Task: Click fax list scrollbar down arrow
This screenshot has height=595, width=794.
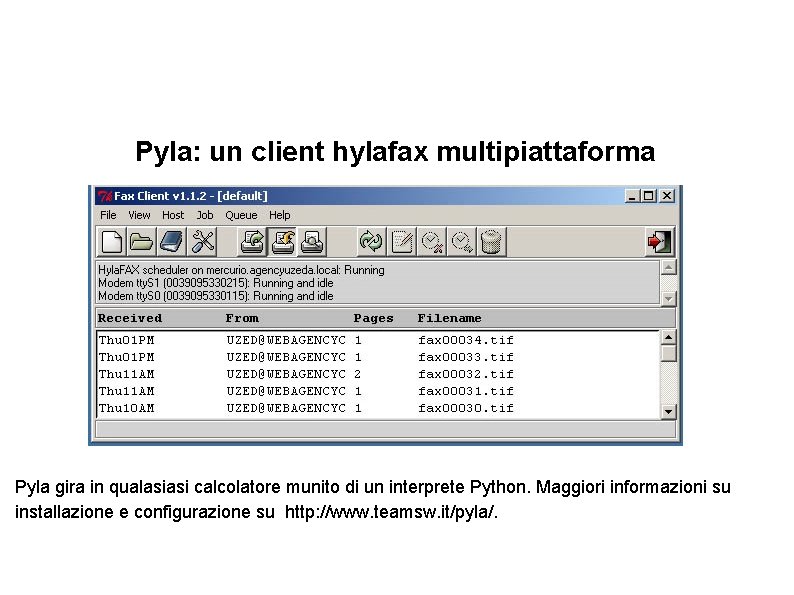Action: (x=669, y=412)
